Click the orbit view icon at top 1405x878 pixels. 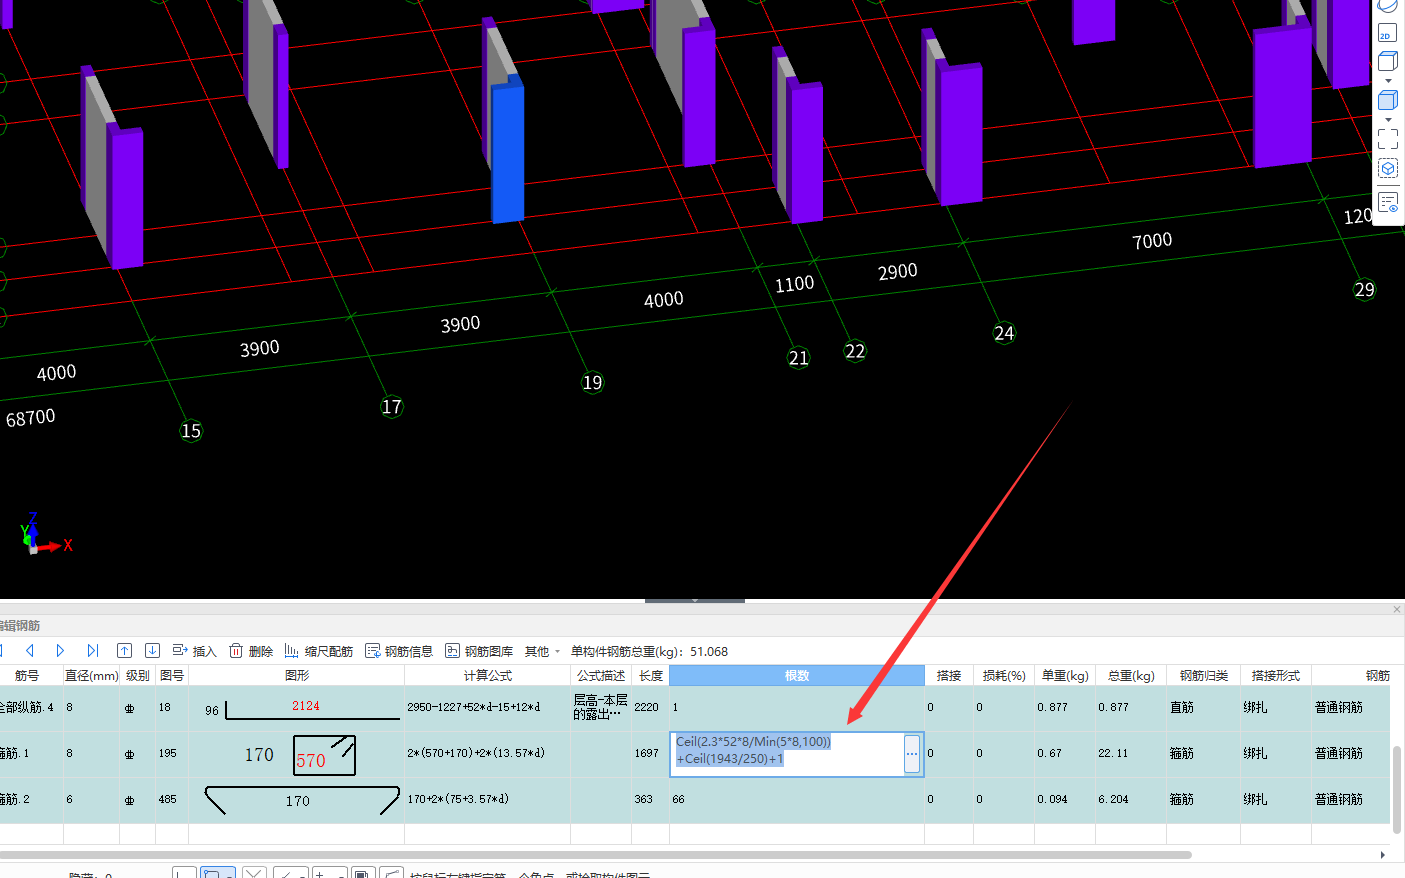(1387, 6)
